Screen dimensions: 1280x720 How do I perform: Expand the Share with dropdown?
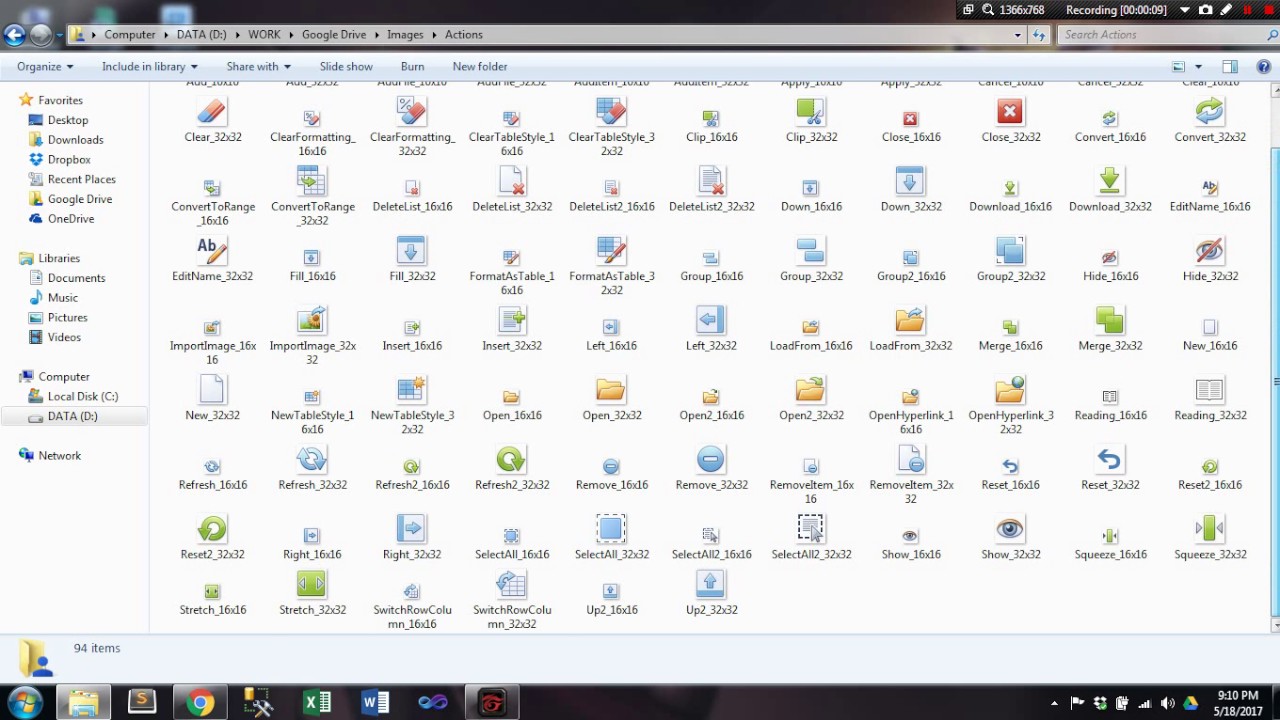[x=258, y=66]
